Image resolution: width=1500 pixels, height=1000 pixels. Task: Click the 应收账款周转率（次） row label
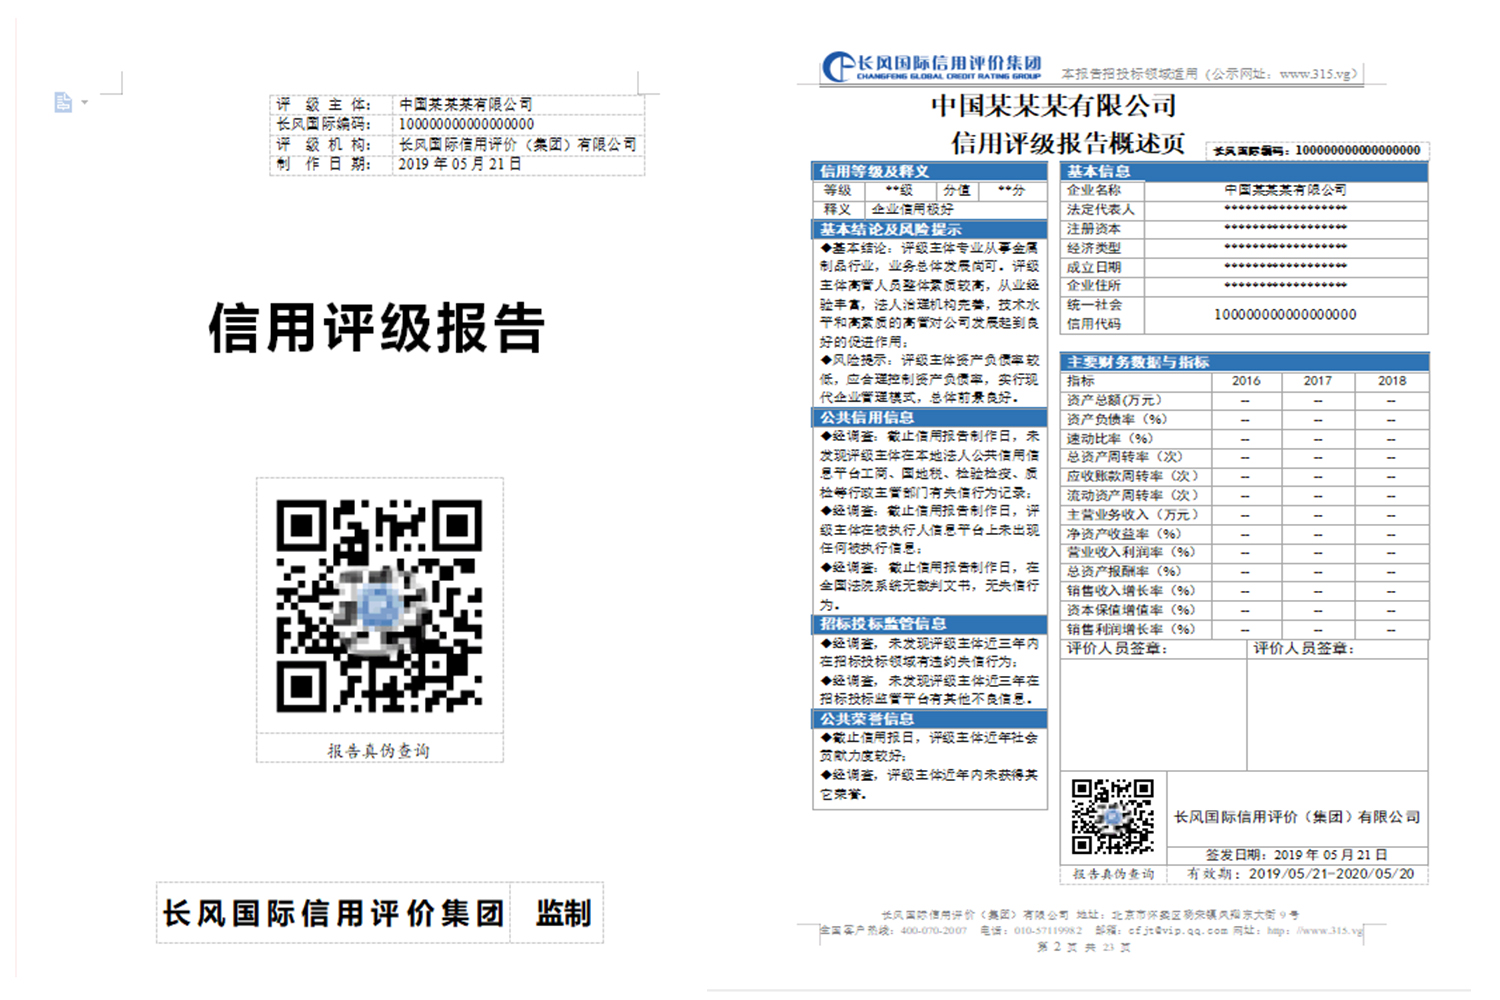click(1132, 476)
